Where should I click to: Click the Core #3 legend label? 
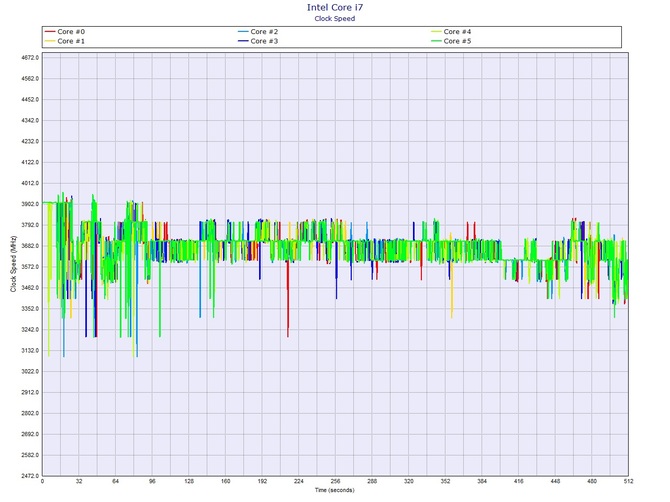[x=264, y=41]
